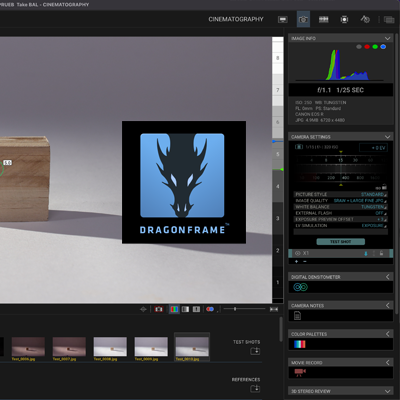This screenshot has height=400, width=400.
Task: Click the f/1.1 1/25 SEC readout
Action: point(340,90)
